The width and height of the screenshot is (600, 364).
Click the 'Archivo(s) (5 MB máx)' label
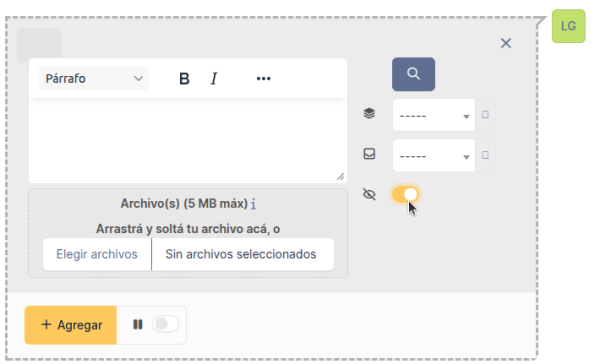pyautogui.click(x=184, y=204)
